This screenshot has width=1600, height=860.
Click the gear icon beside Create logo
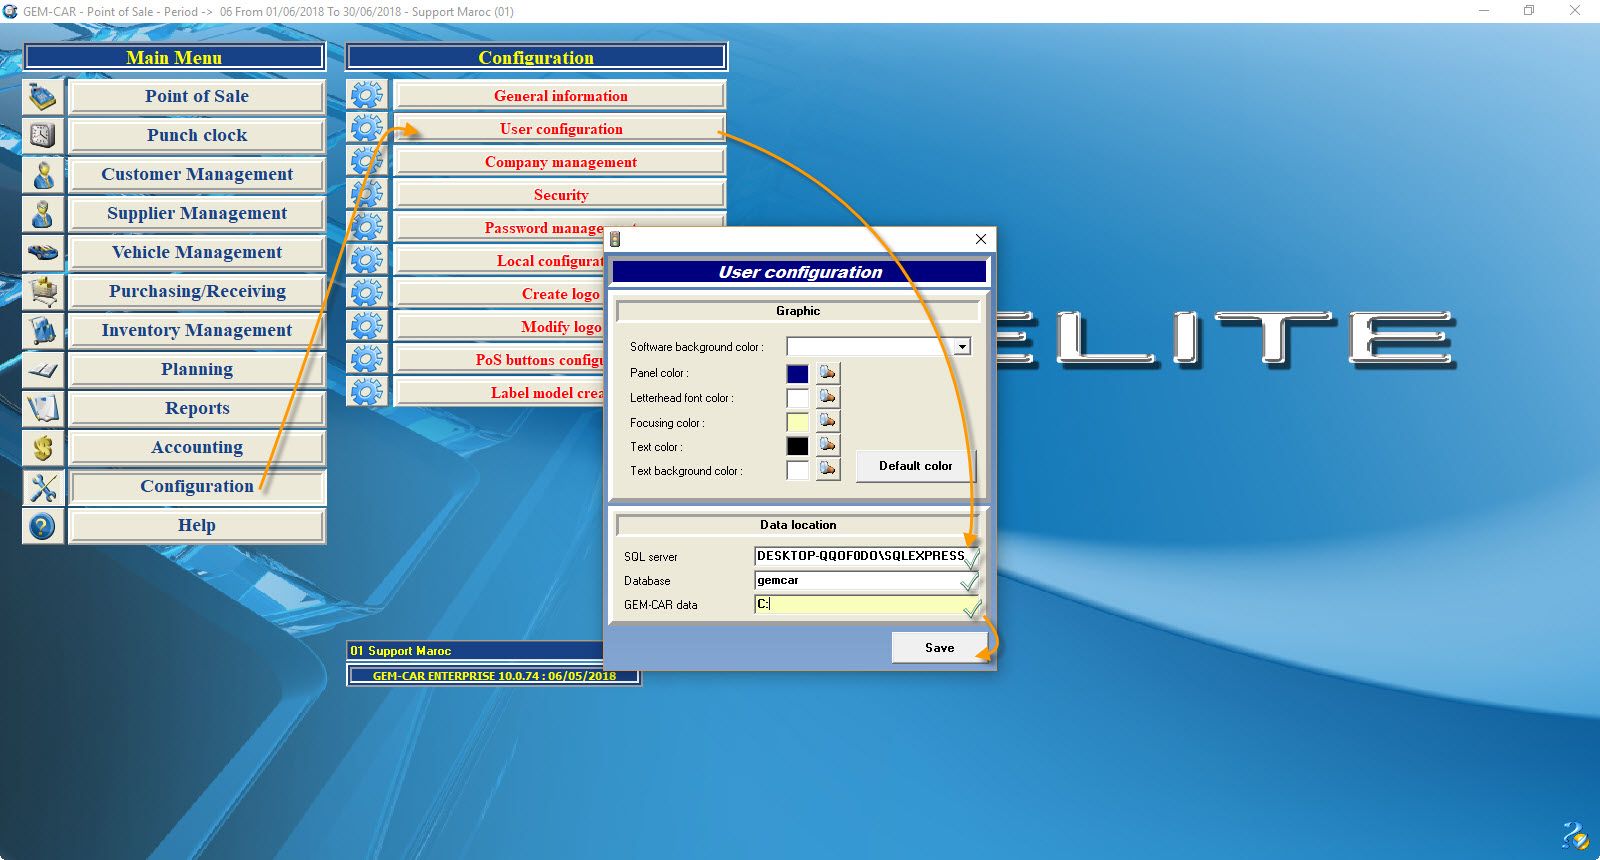click(x=367, y=293)
